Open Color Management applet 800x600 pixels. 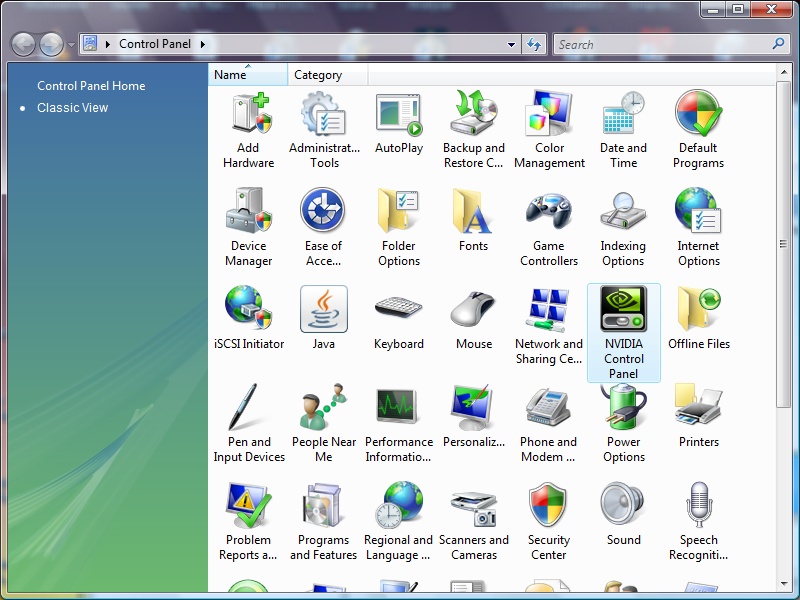549,114
